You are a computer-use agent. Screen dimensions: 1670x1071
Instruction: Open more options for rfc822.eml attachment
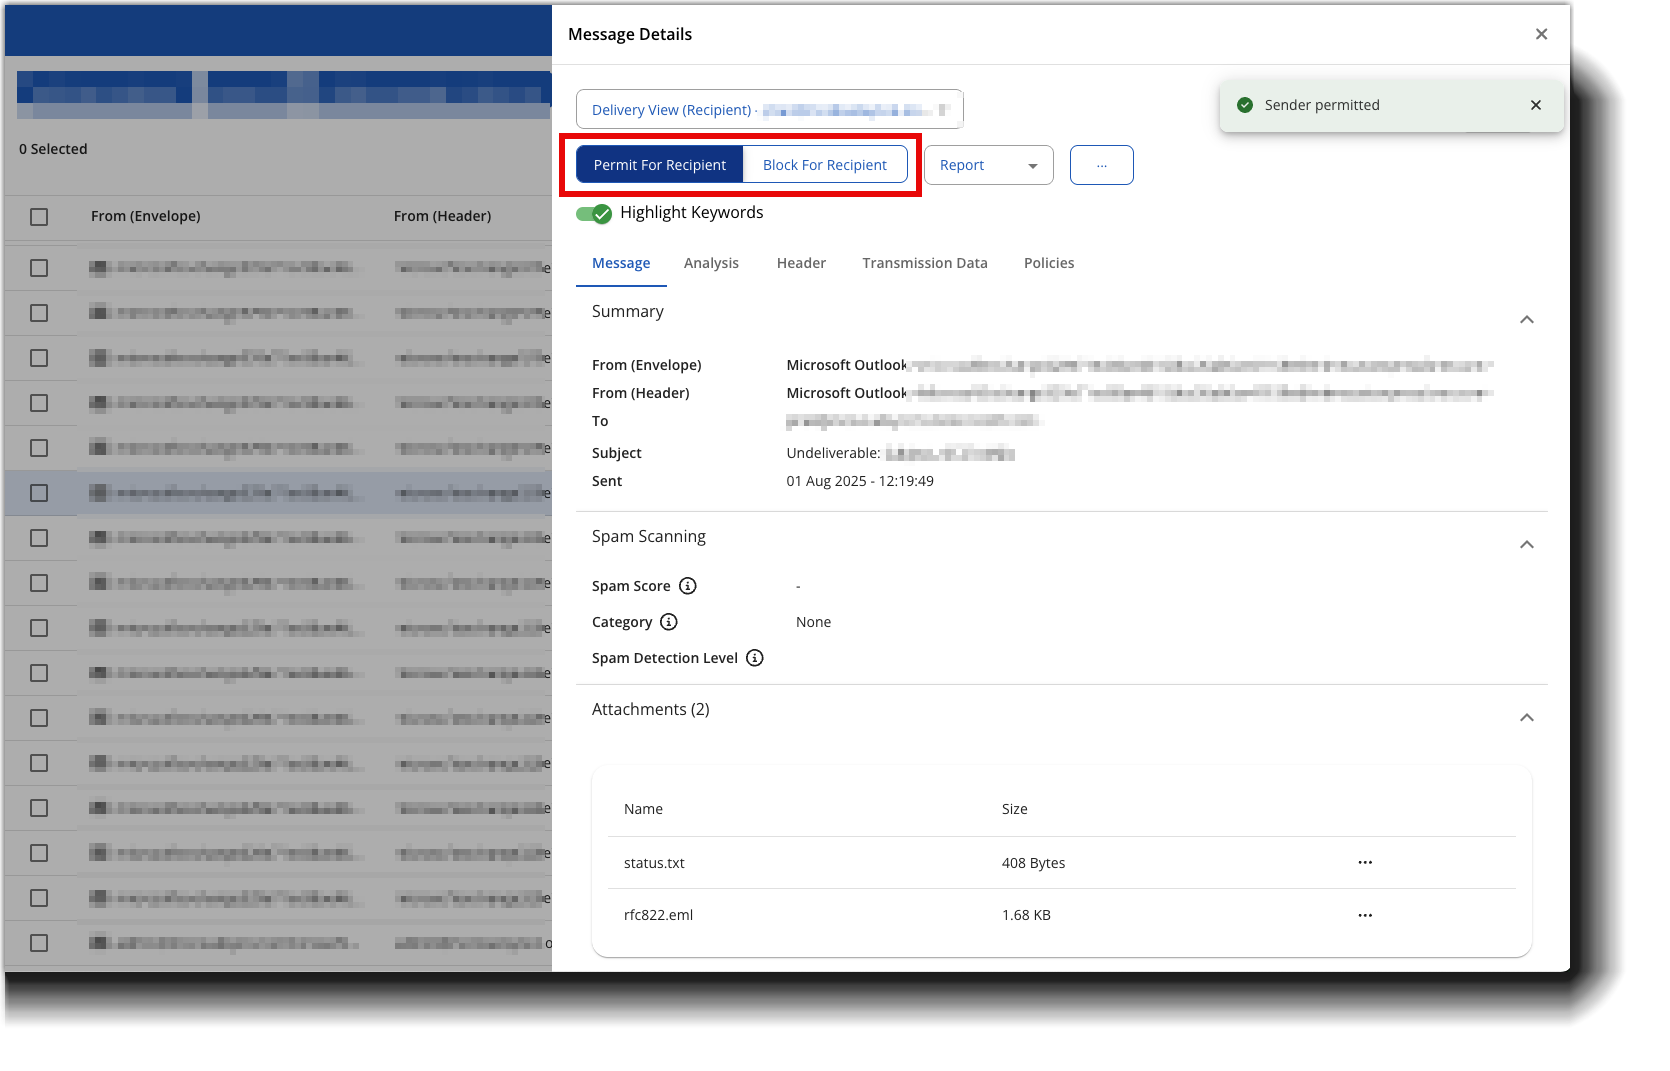(x=1365, y=915)
